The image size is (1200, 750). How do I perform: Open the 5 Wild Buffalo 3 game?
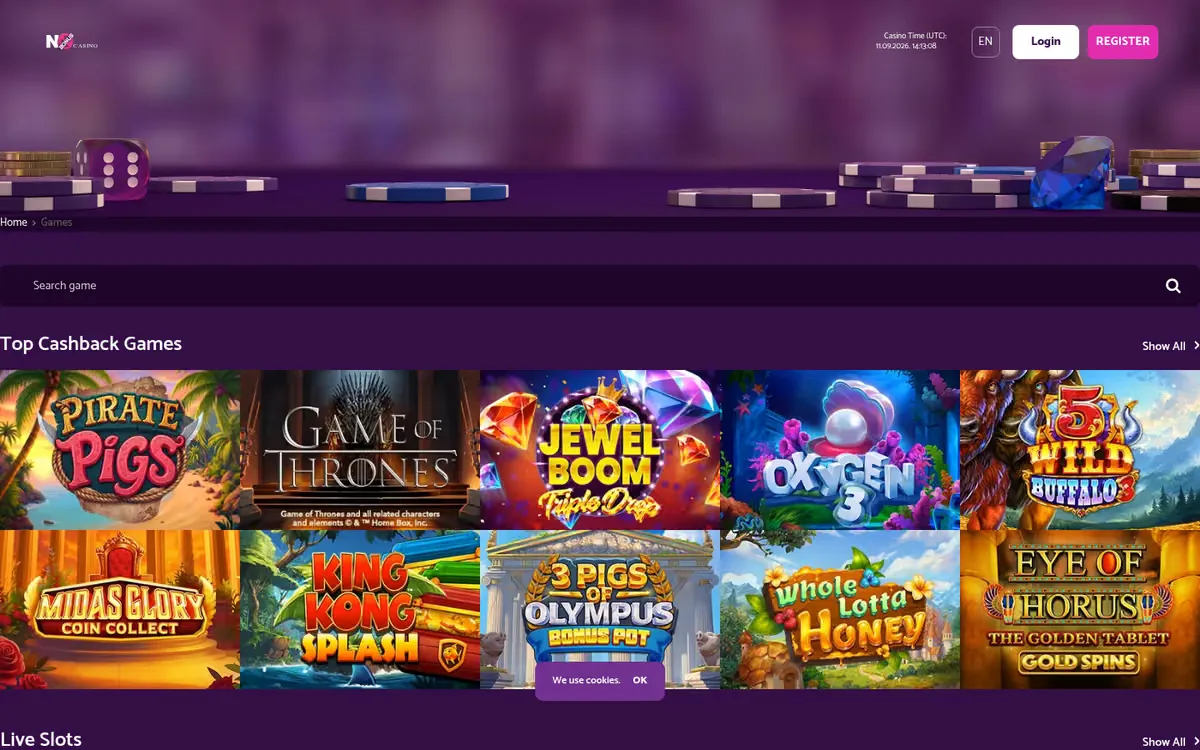click(1080, 450)
